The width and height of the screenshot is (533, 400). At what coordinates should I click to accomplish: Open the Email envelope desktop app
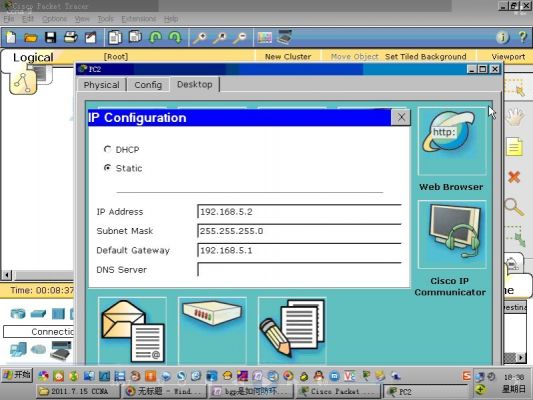132,330
